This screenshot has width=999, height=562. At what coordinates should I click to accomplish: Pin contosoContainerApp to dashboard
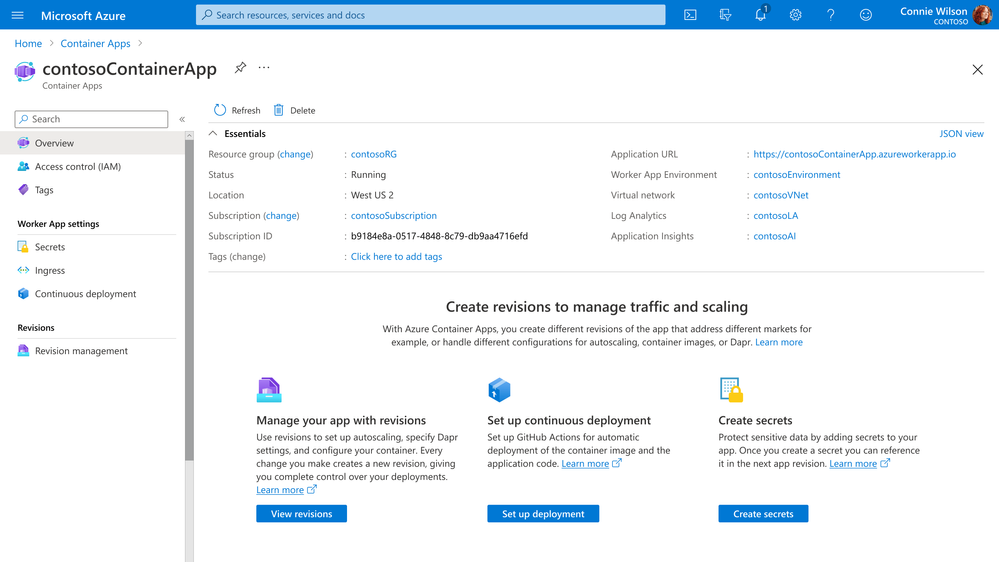point(240,68)
